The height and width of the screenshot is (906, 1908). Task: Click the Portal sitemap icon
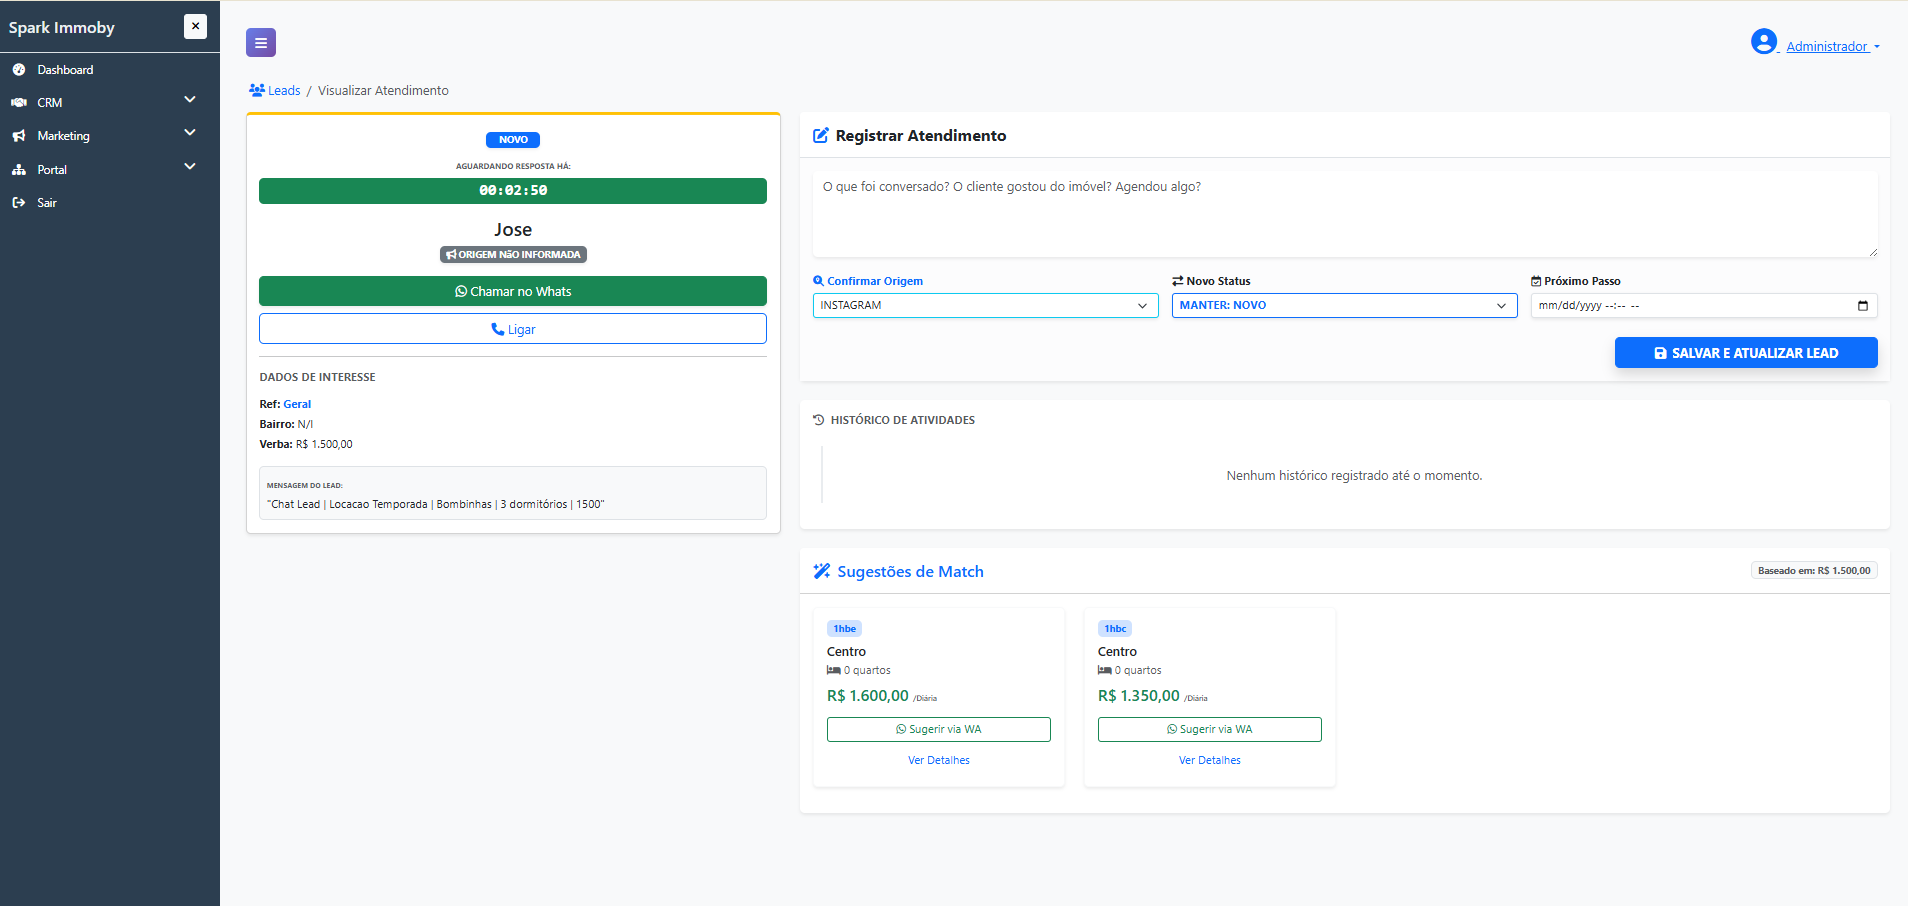(19, 170)
